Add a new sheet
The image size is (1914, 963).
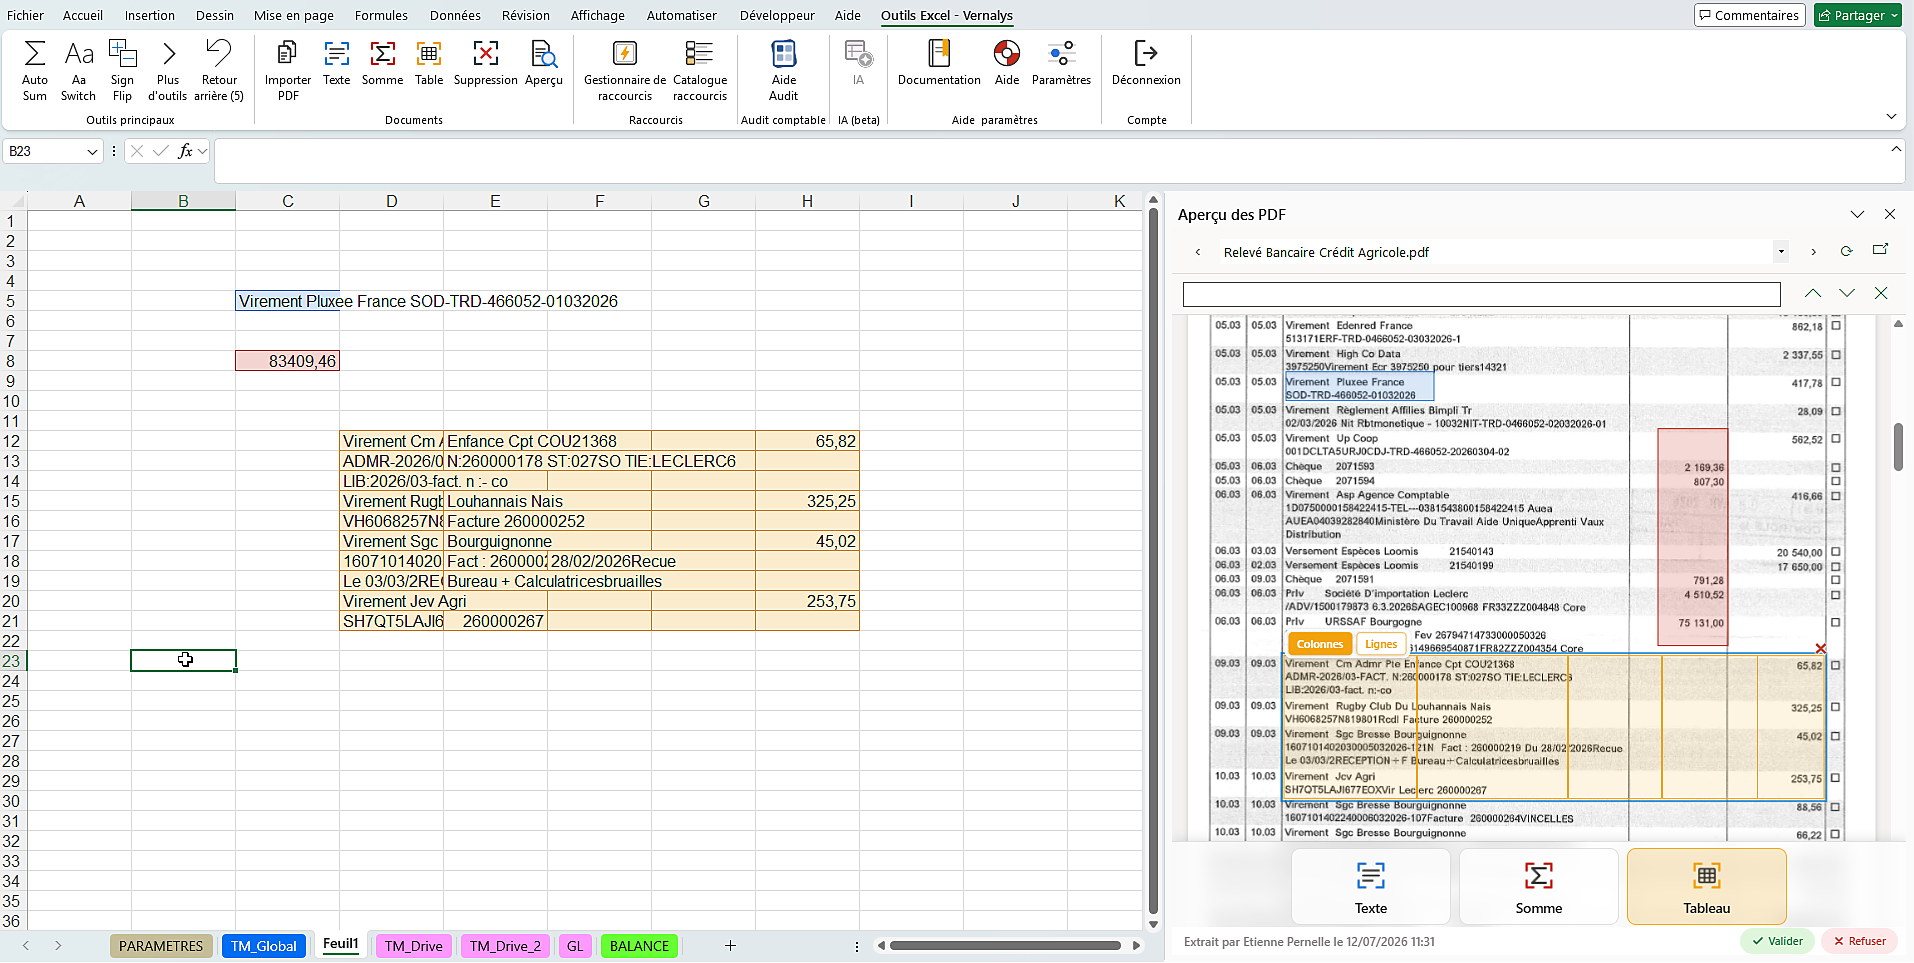click(731, 945)
